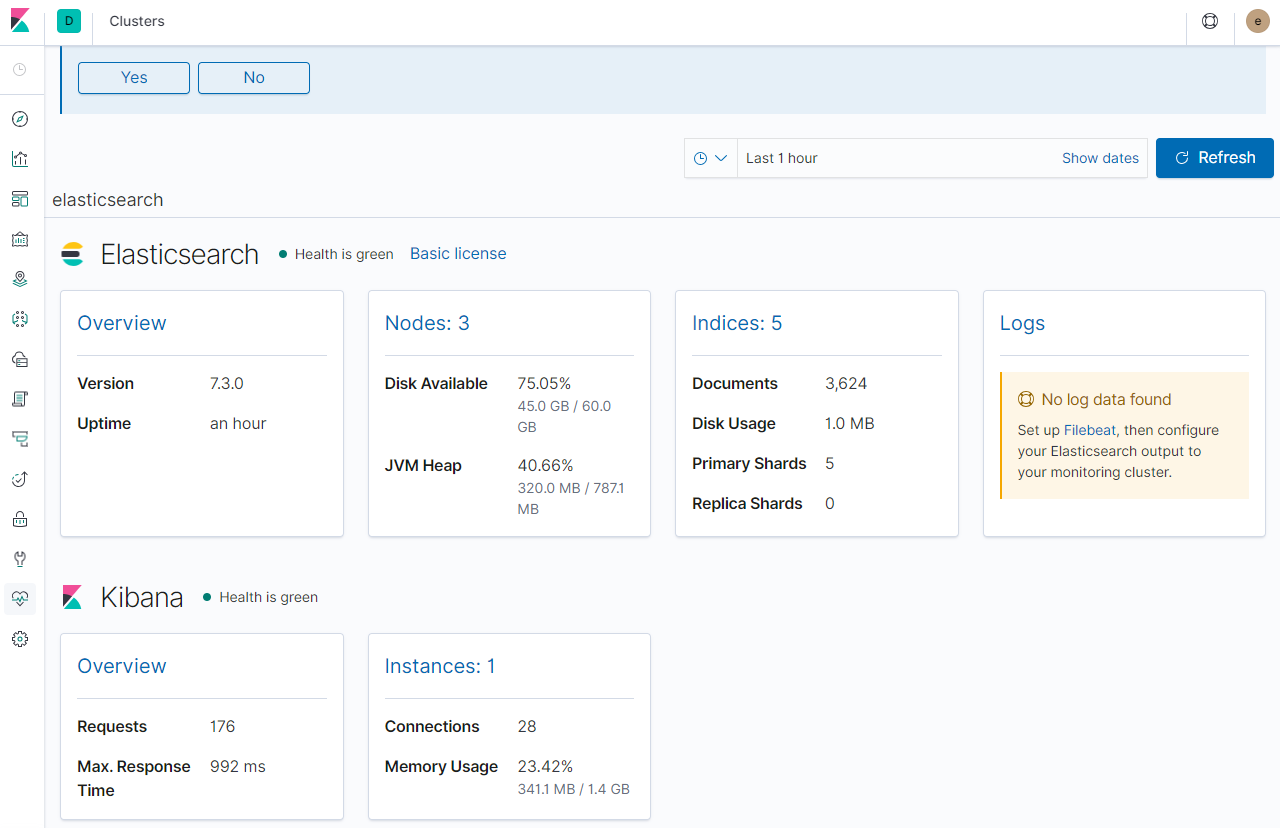Click Uptime value 'an hour'
Screen dimensions: 1280x828
coord(238,424)
